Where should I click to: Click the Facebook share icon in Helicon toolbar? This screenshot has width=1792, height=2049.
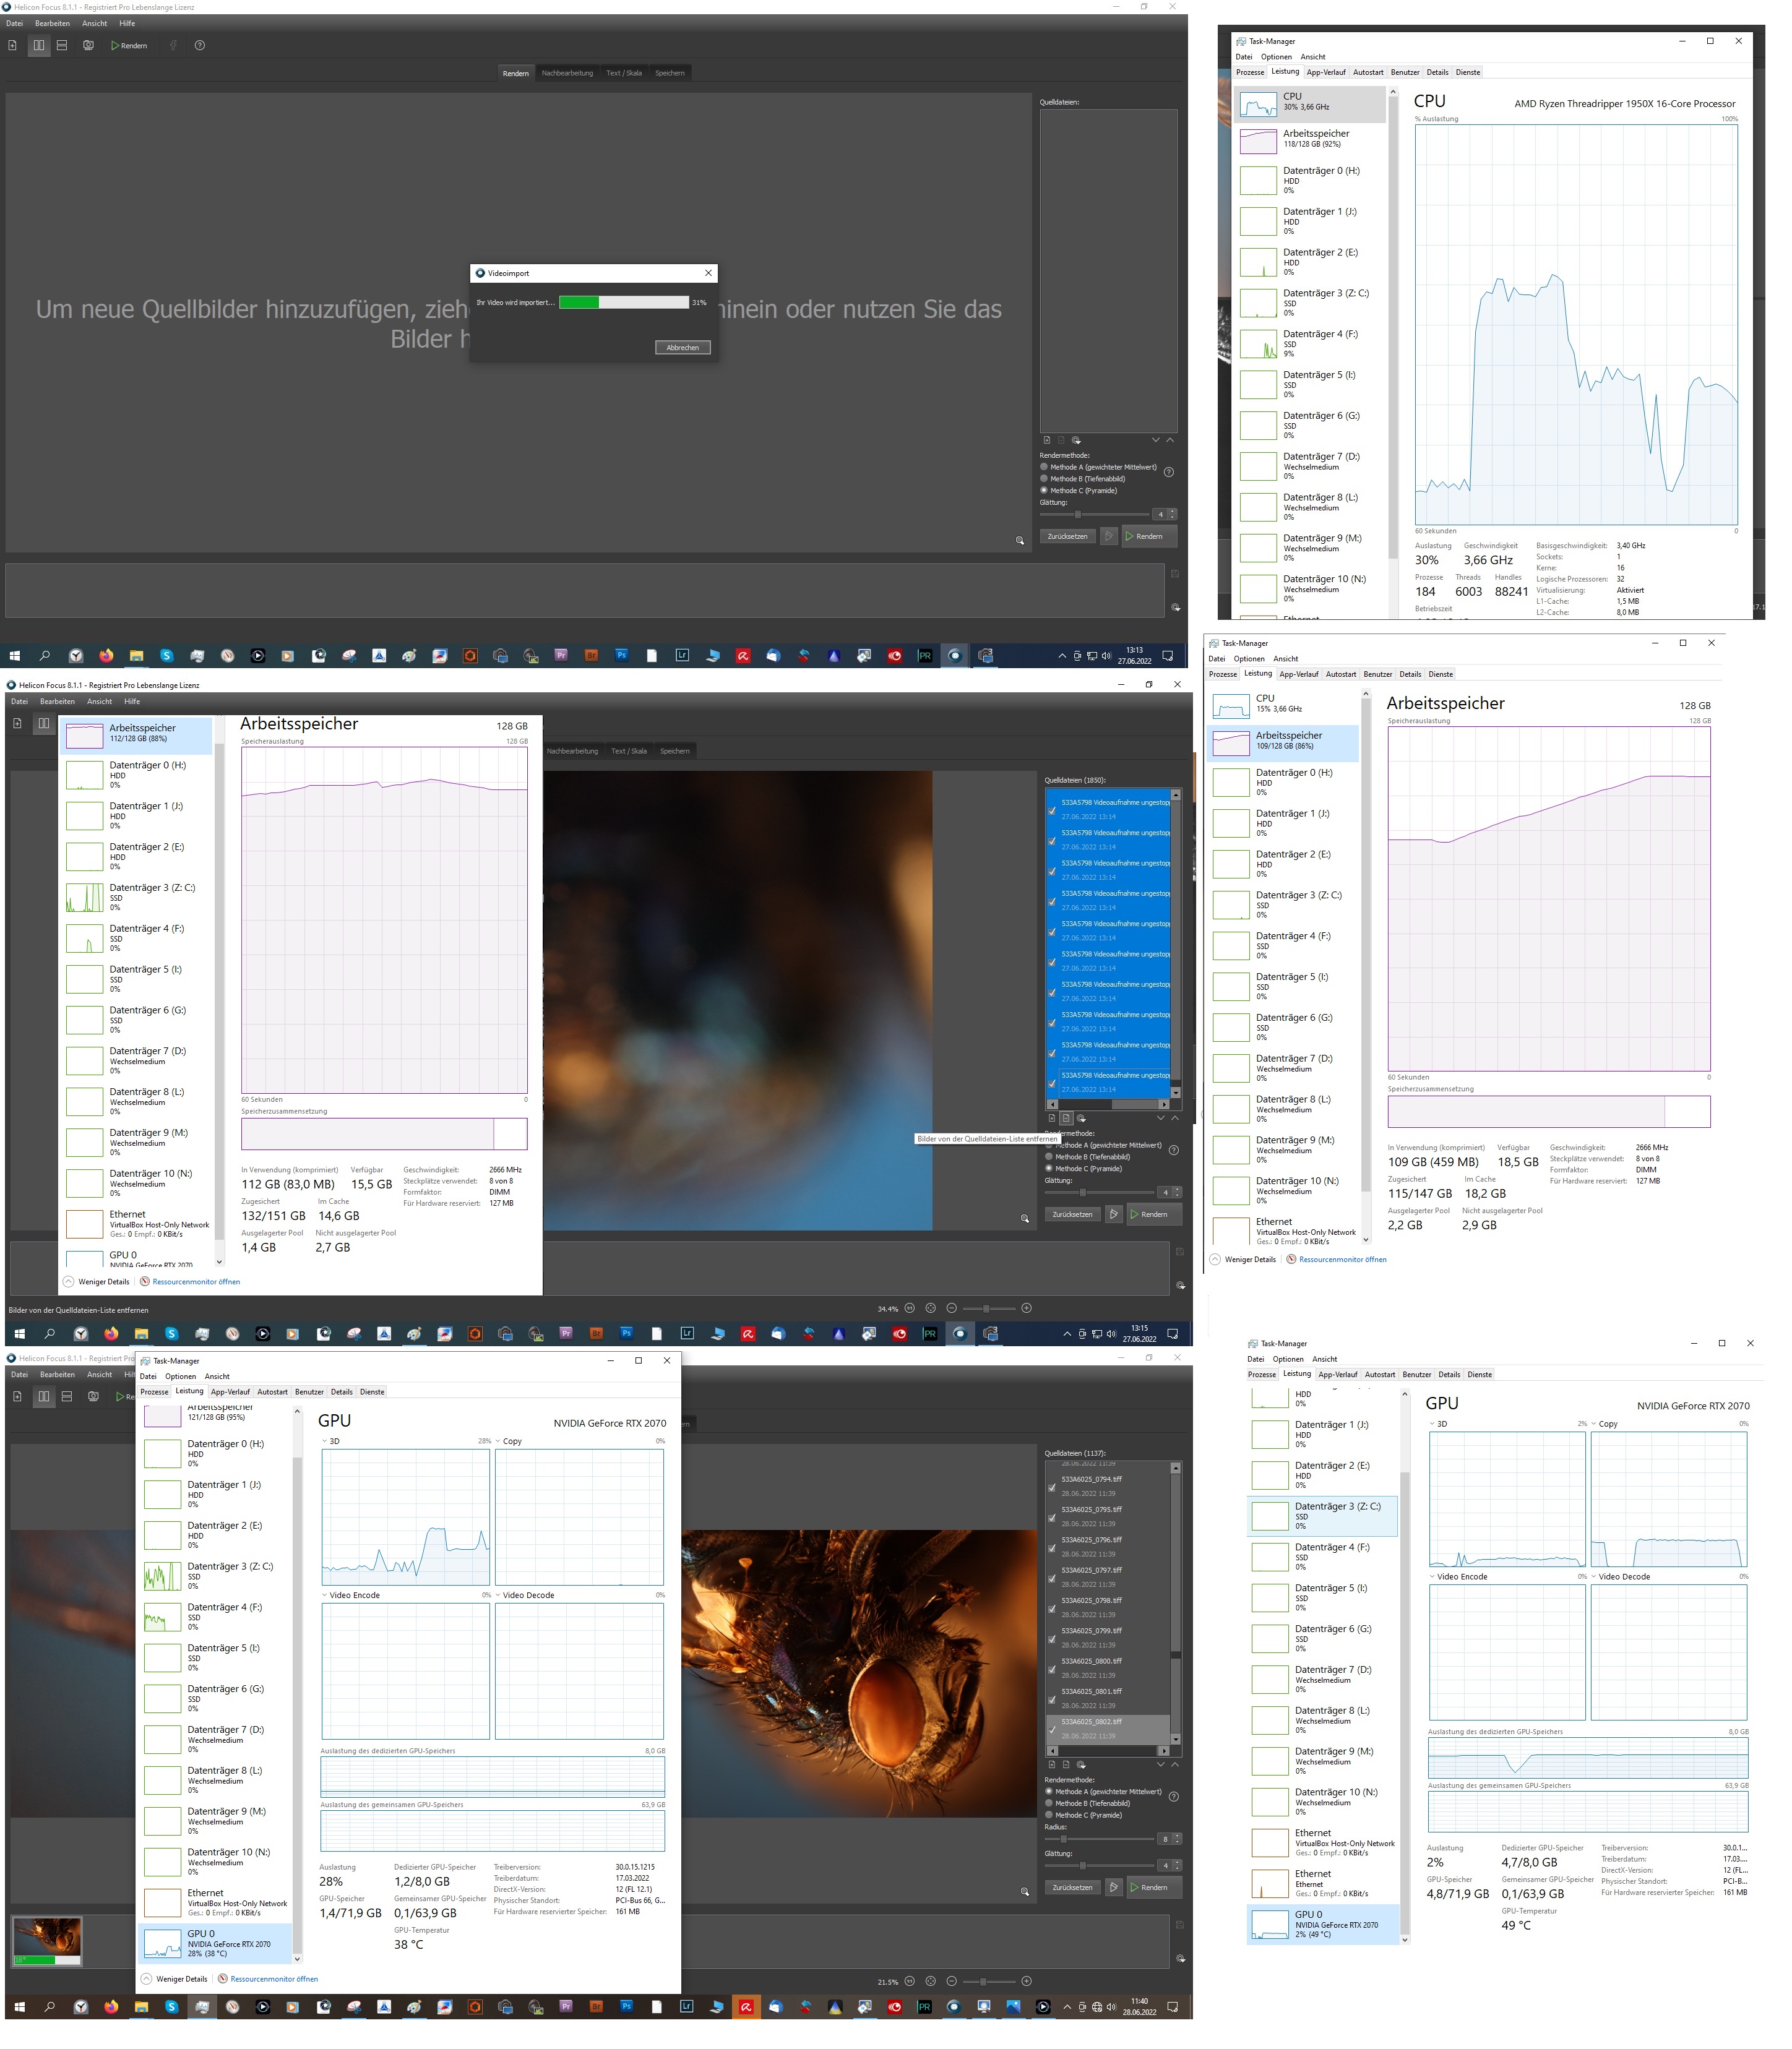tap(173, 45)
